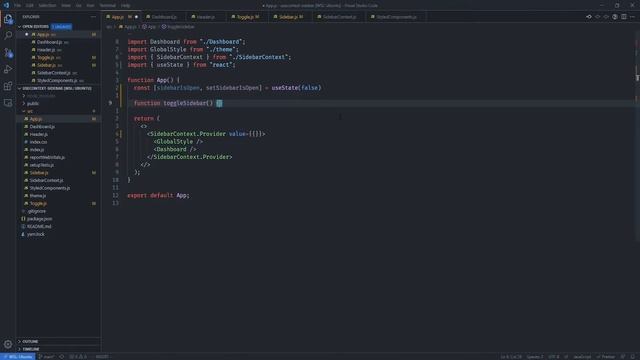Click the VS Code logo icon
Screen dimensions: 640x360
coord(6,5)
